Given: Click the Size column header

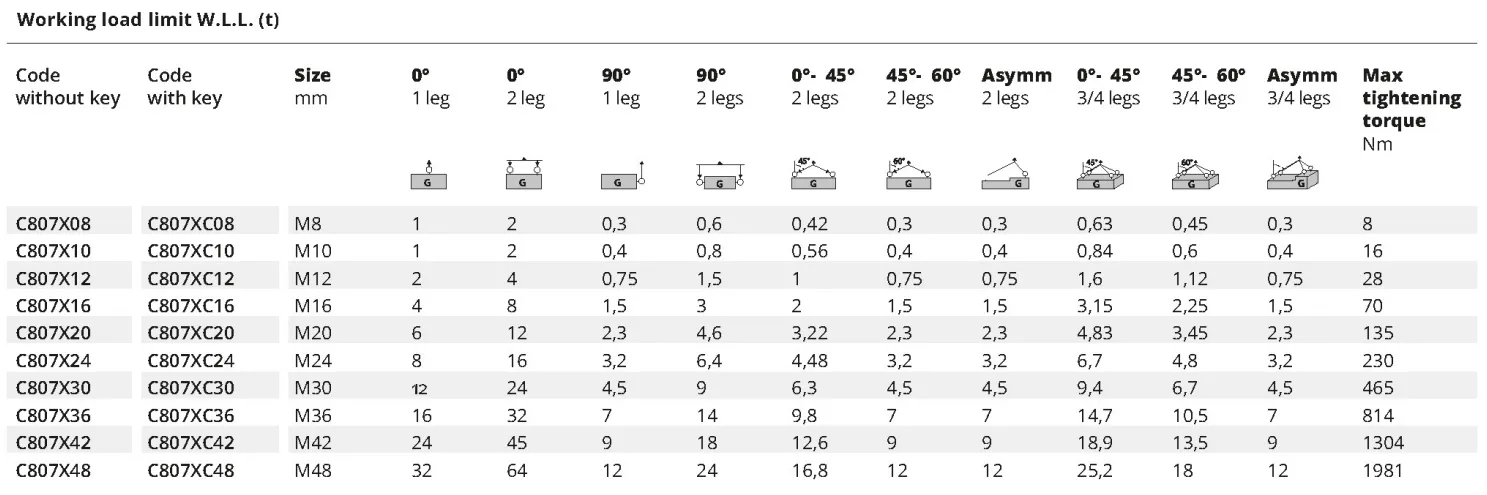Looking at the screenshot, I should click(312, 87).
